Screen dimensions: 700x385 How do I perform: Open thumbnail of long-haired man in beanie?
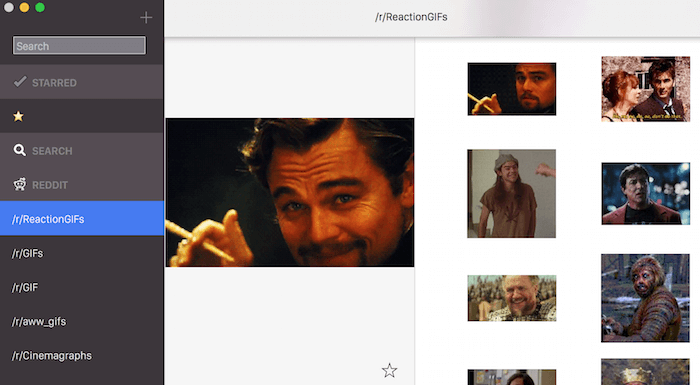coord(512,193)
